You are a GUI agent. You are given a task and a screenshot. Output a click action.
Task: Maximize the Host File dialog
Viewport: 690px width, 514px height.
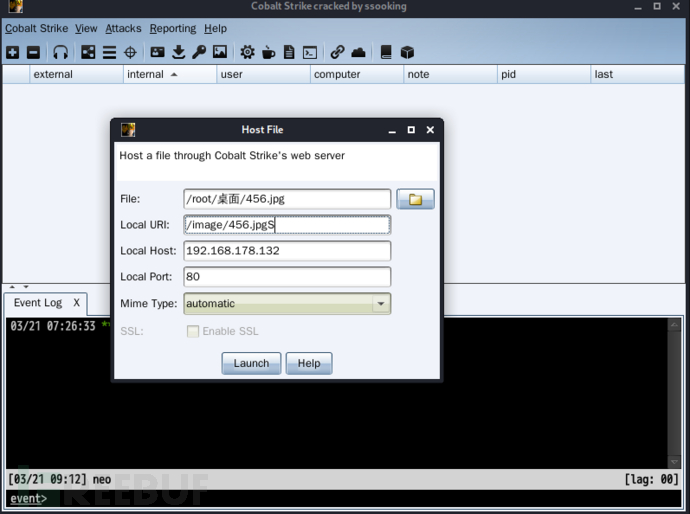click(411, 130)
